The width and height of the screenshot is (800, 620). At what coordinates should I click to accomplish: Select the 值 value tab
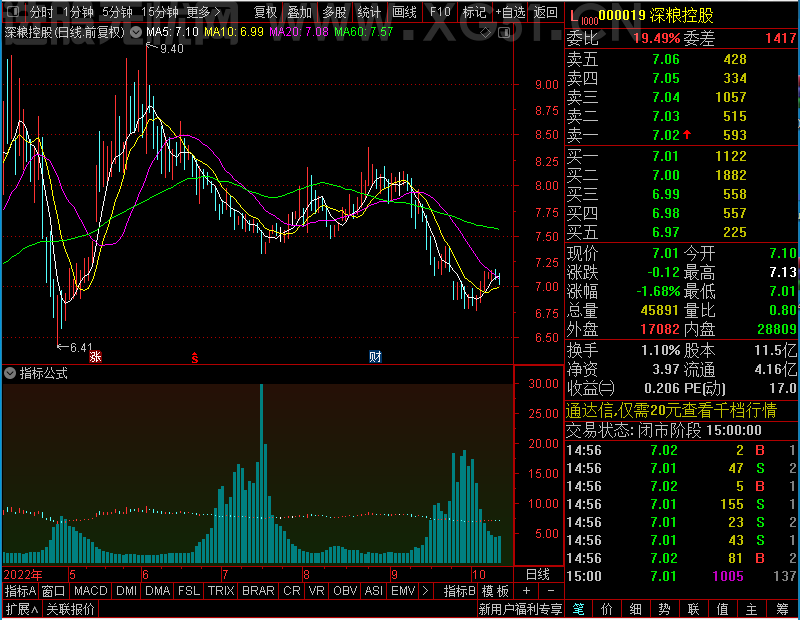pyautogui.click(x=722, y=609)
